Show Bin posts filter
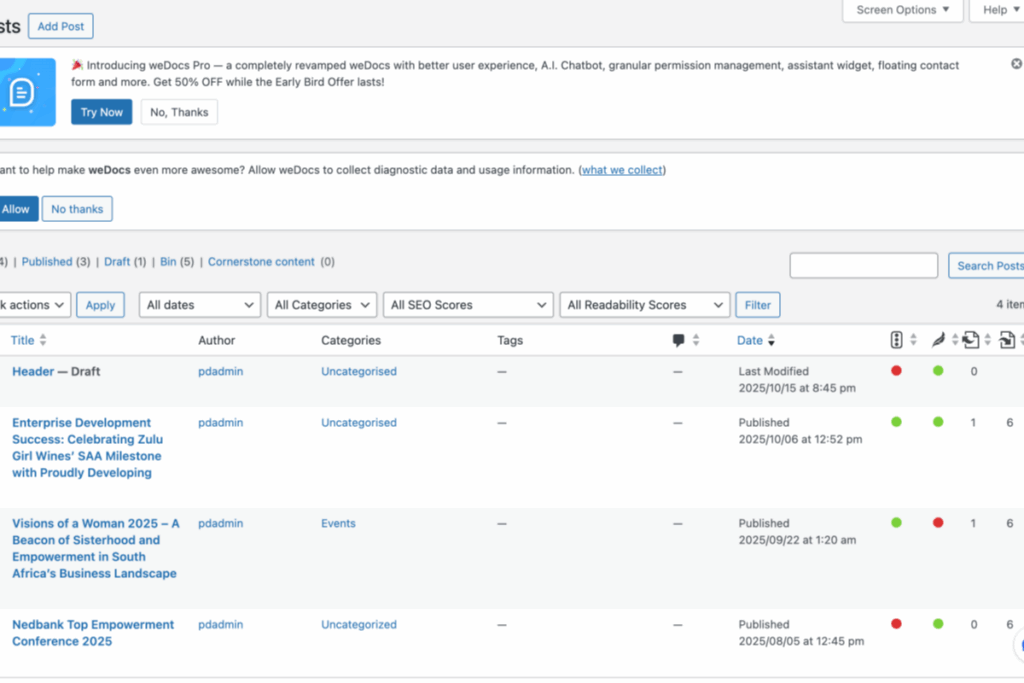 [168, 261]
